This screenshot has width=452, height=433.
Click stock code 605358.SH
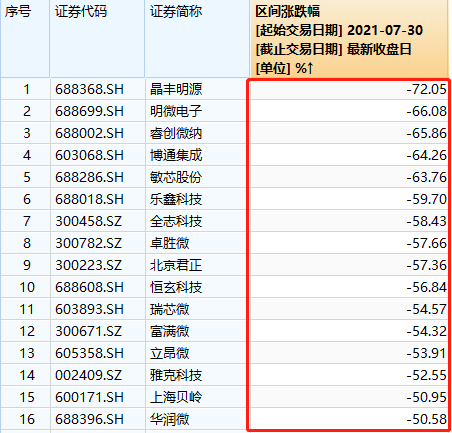coord(89,353)
